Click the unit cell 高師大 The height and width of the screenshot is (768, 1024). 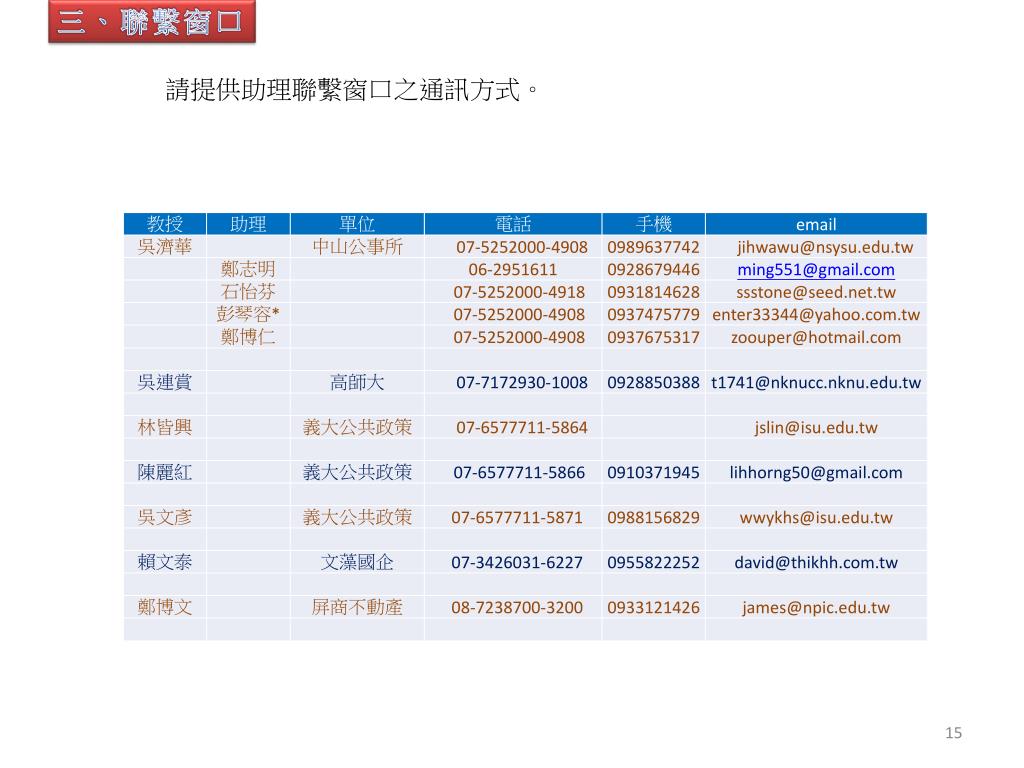[x=357, y=382]
